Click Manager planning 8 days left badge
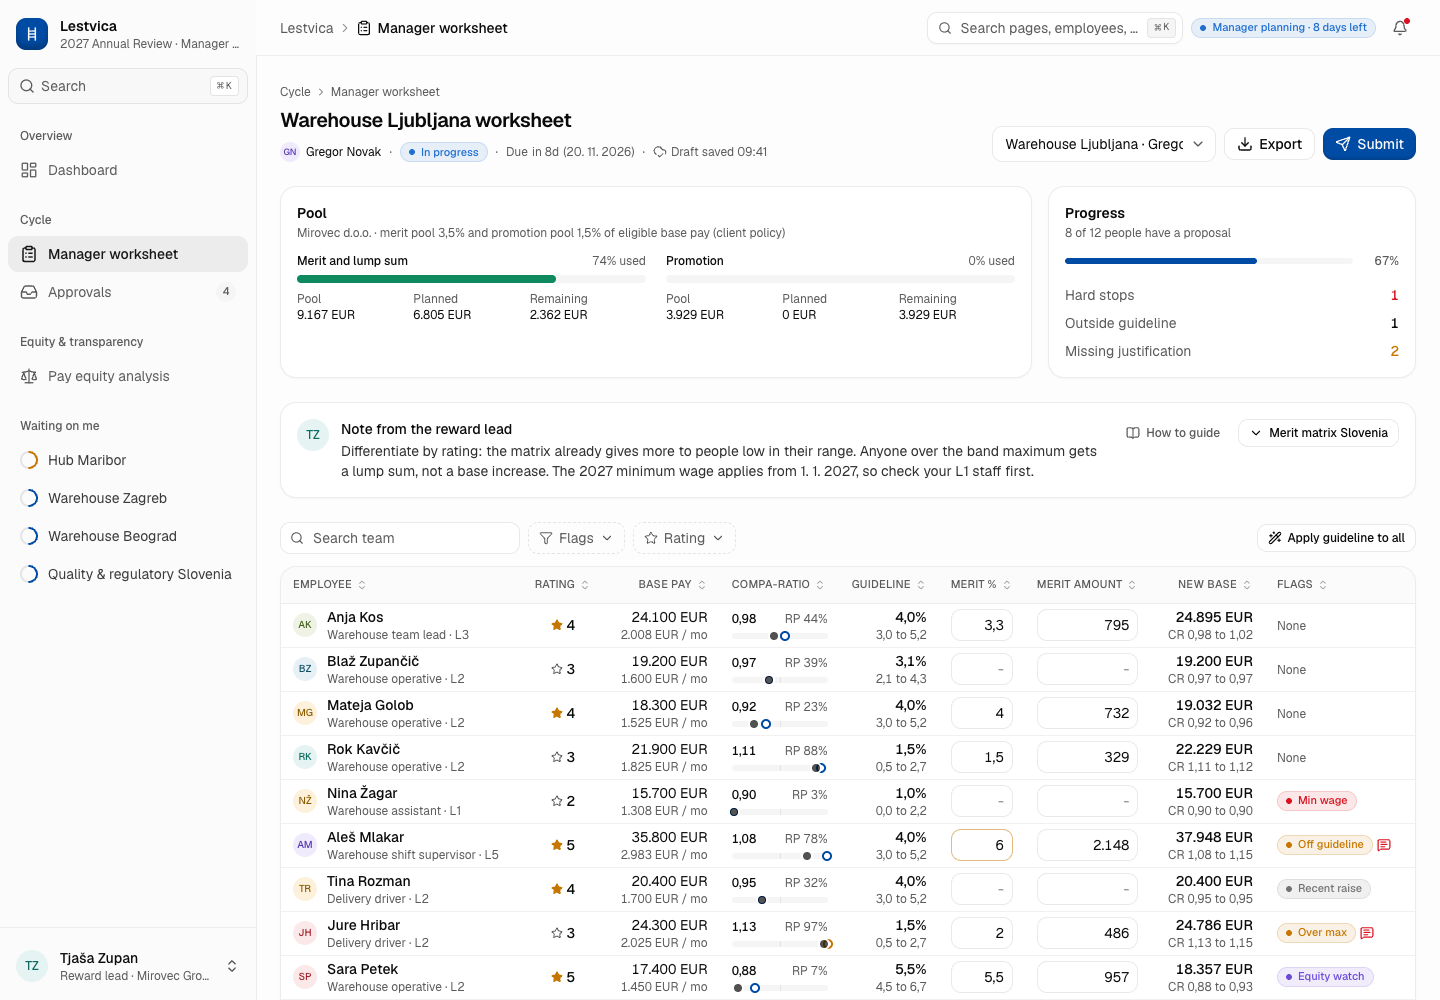 coord(1283,28)
